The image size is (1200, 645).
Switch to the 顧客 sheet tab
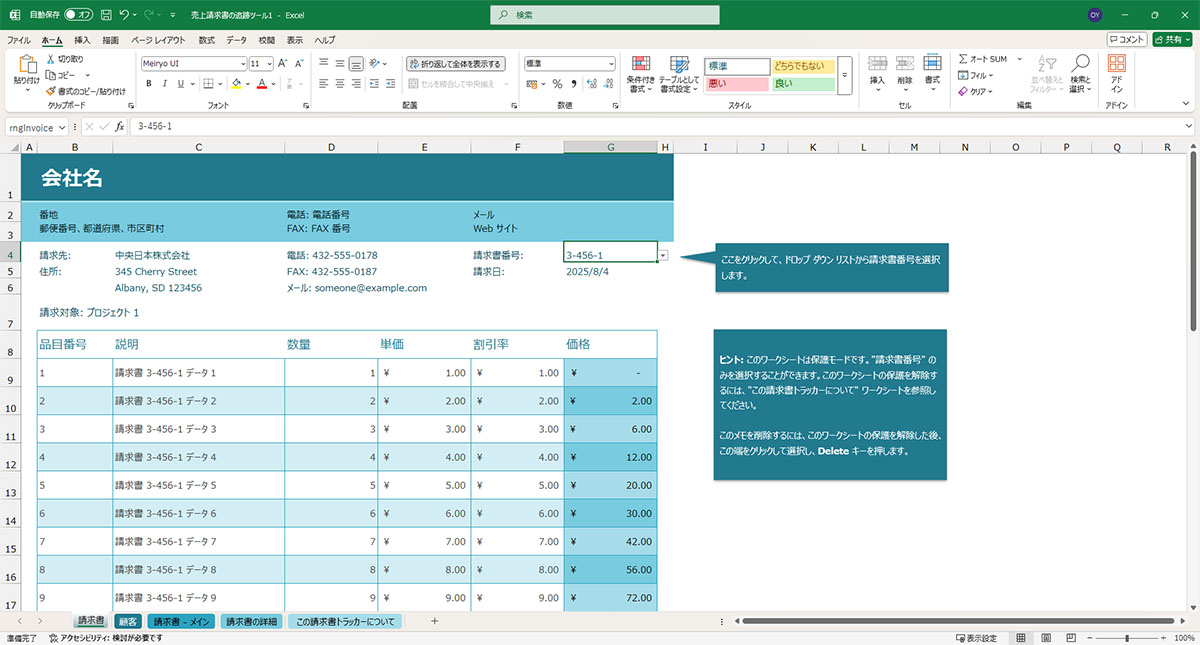click(127, 622)
